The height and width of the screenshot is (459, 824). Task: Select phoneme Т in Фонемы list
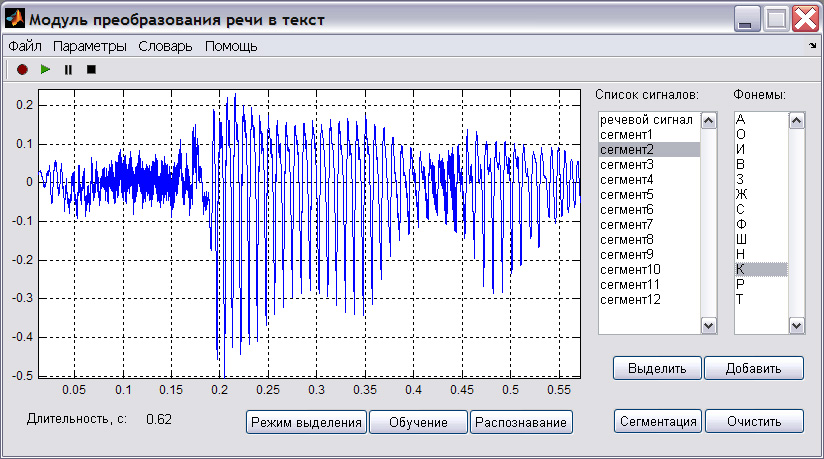pos(761,299)
